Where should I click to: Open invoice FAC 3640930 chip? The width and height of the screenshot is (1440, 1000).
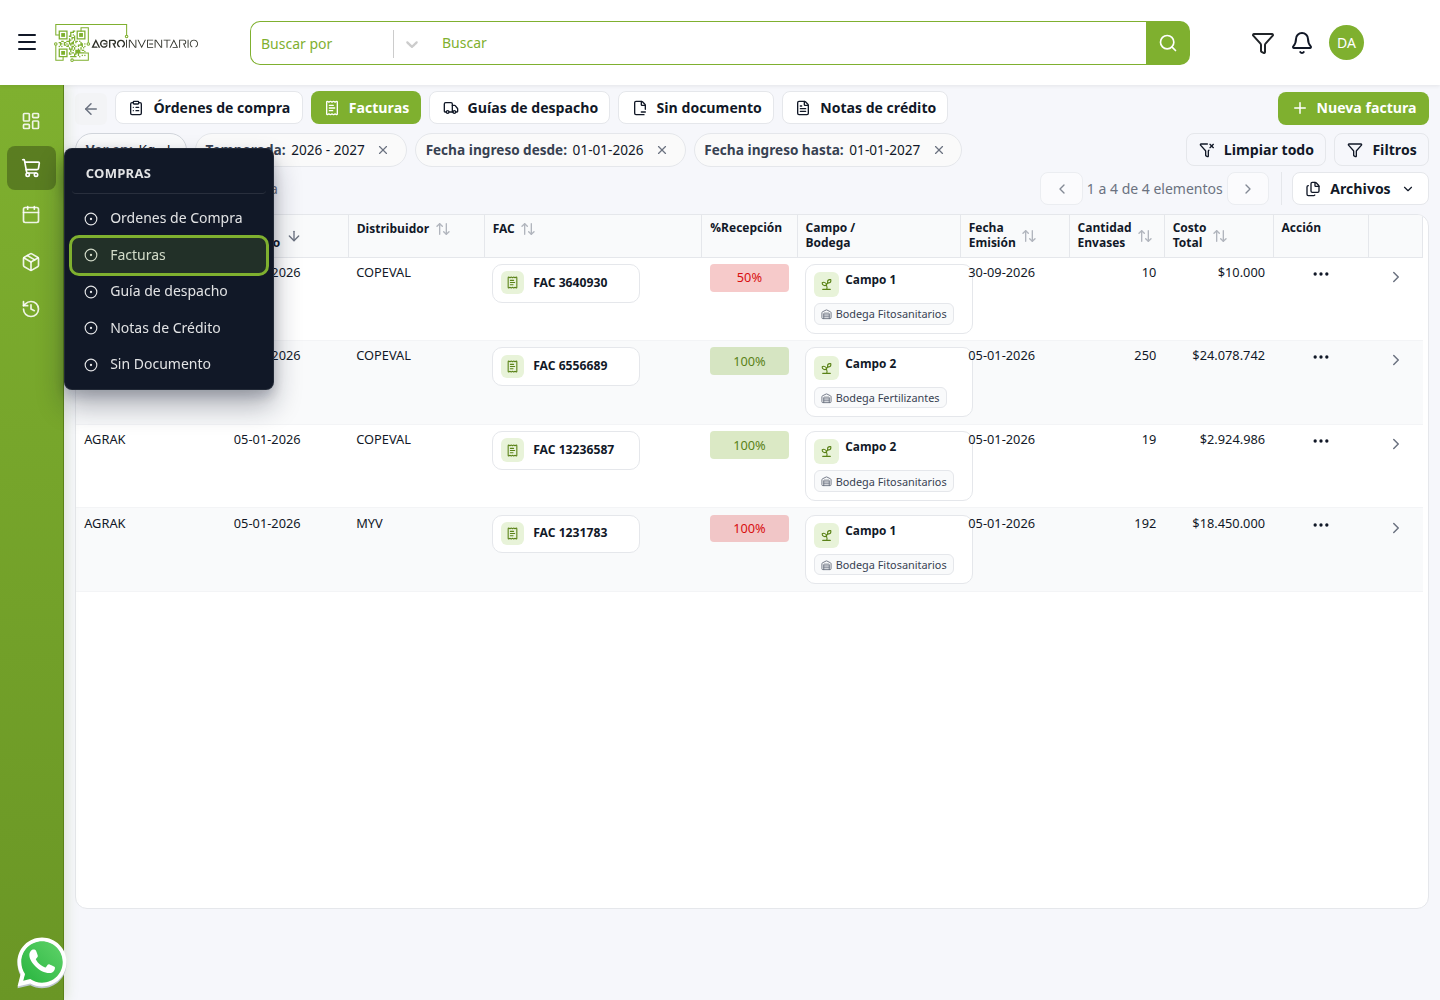[566, 283]
